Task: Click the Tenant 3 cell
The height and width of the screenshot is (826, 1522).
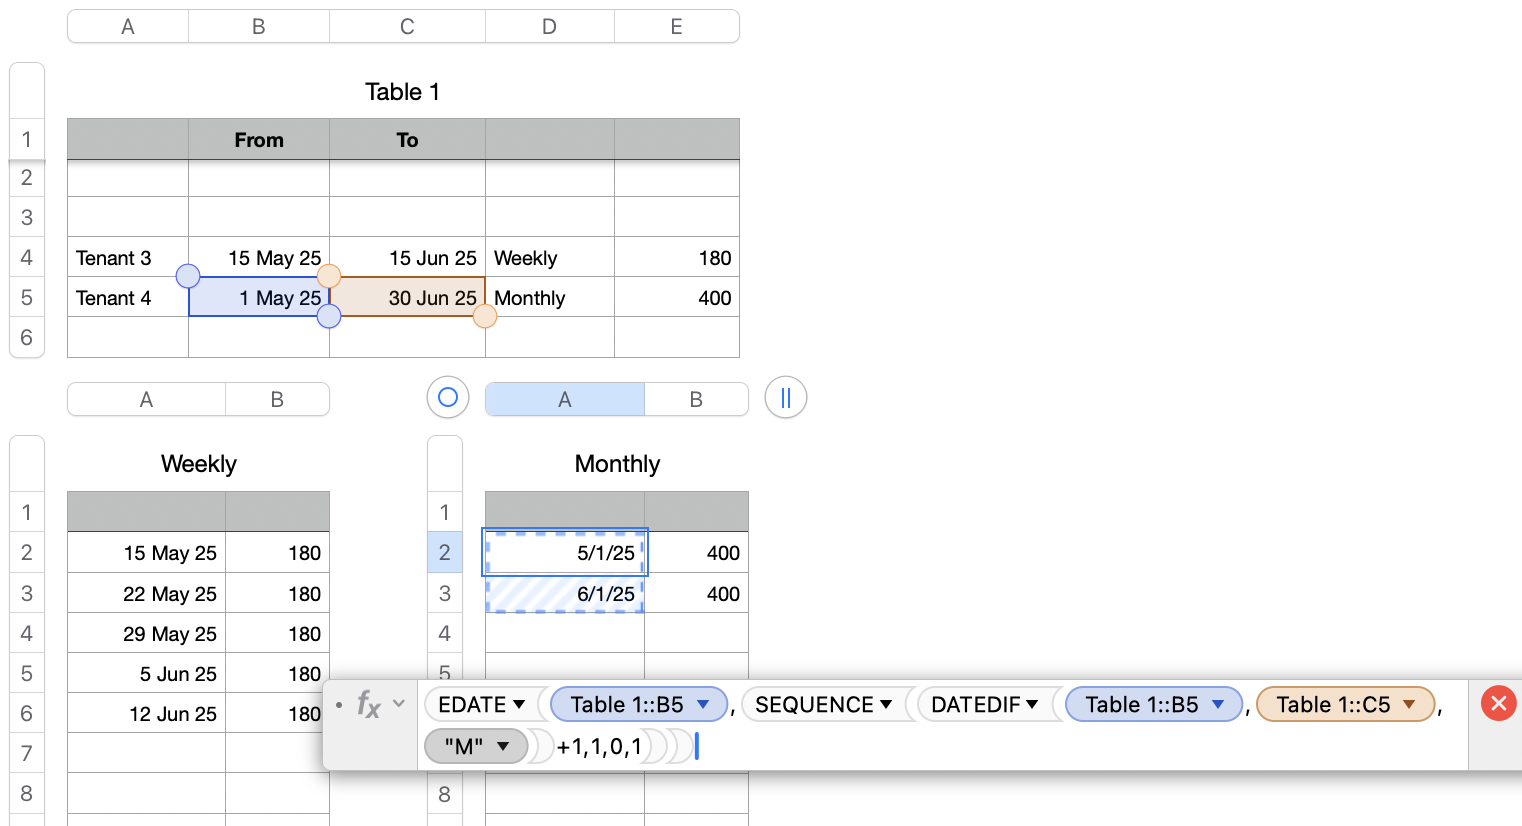Action: tap(127, 258)
